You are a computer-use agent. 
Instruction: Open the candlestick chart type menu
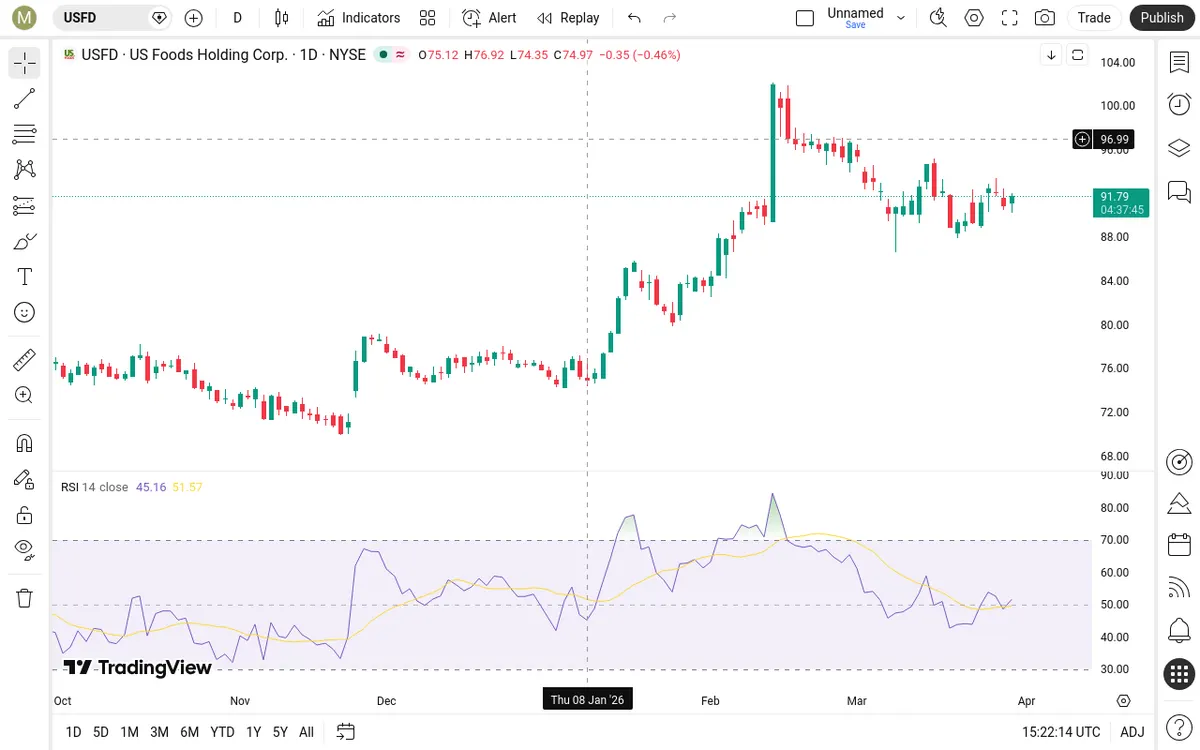[x=282, y=17]
